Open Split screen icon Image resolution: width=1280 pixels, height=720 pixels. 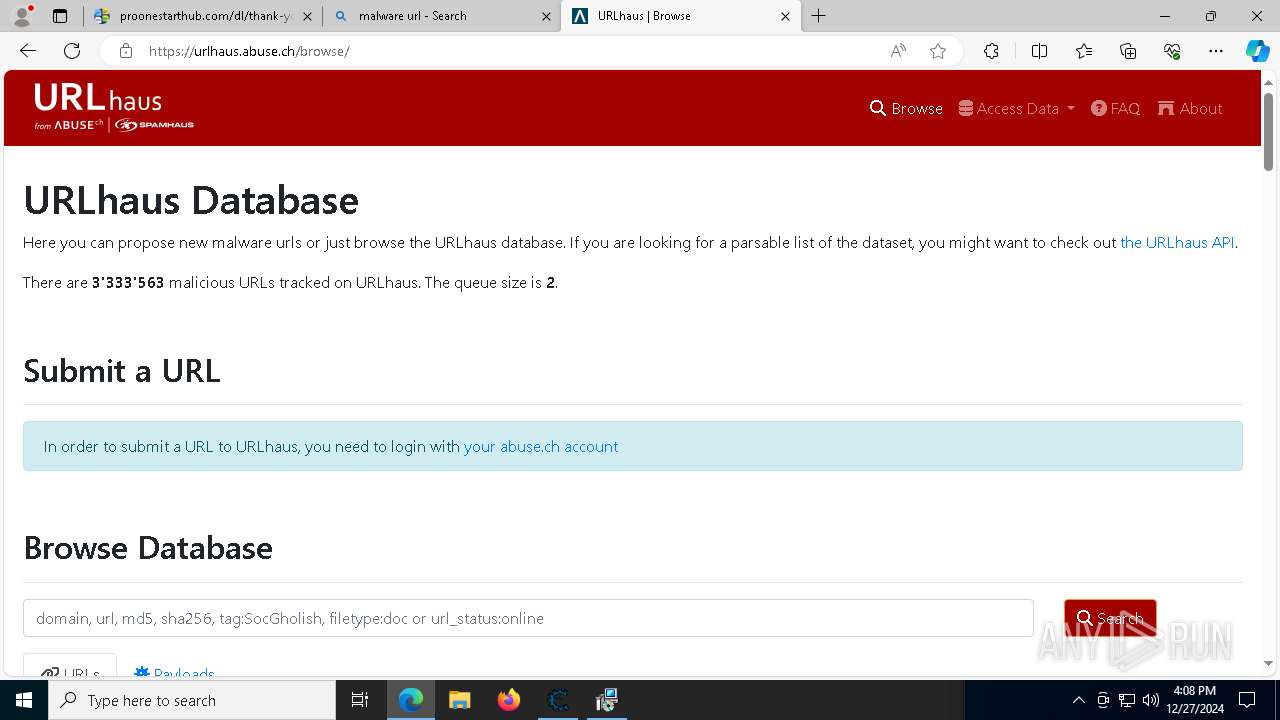(1039, 51)
